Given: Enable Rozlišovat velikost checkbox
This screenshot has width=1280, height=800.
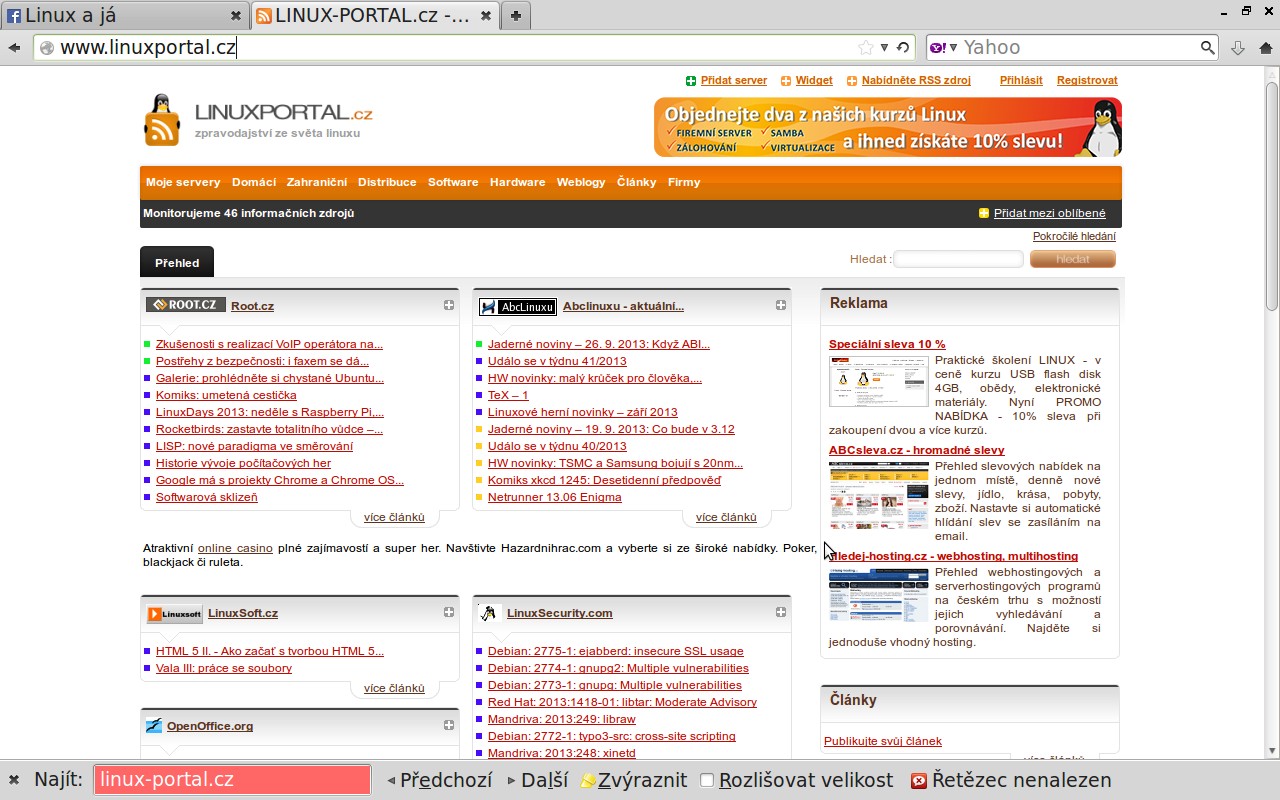Looking at the screenshot, I should click(707, 780).
